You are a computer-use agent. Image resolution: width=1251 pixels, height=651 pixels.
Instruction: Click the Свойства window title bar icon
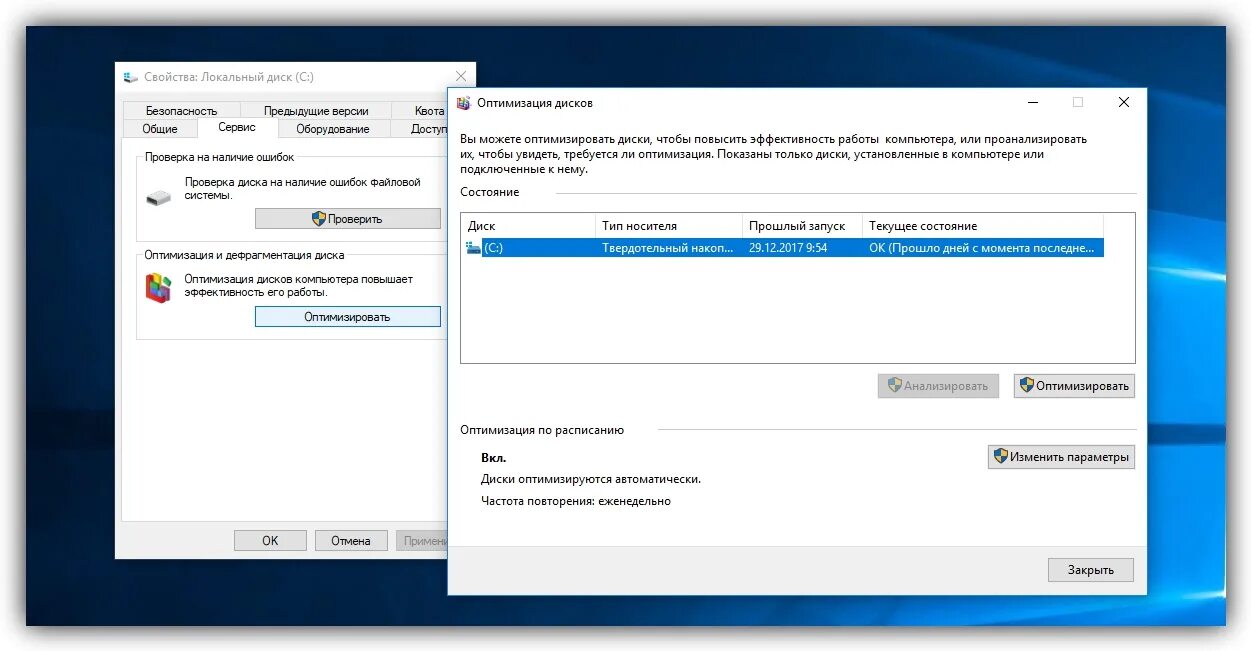pyautogui.click(x=131, y=76)
